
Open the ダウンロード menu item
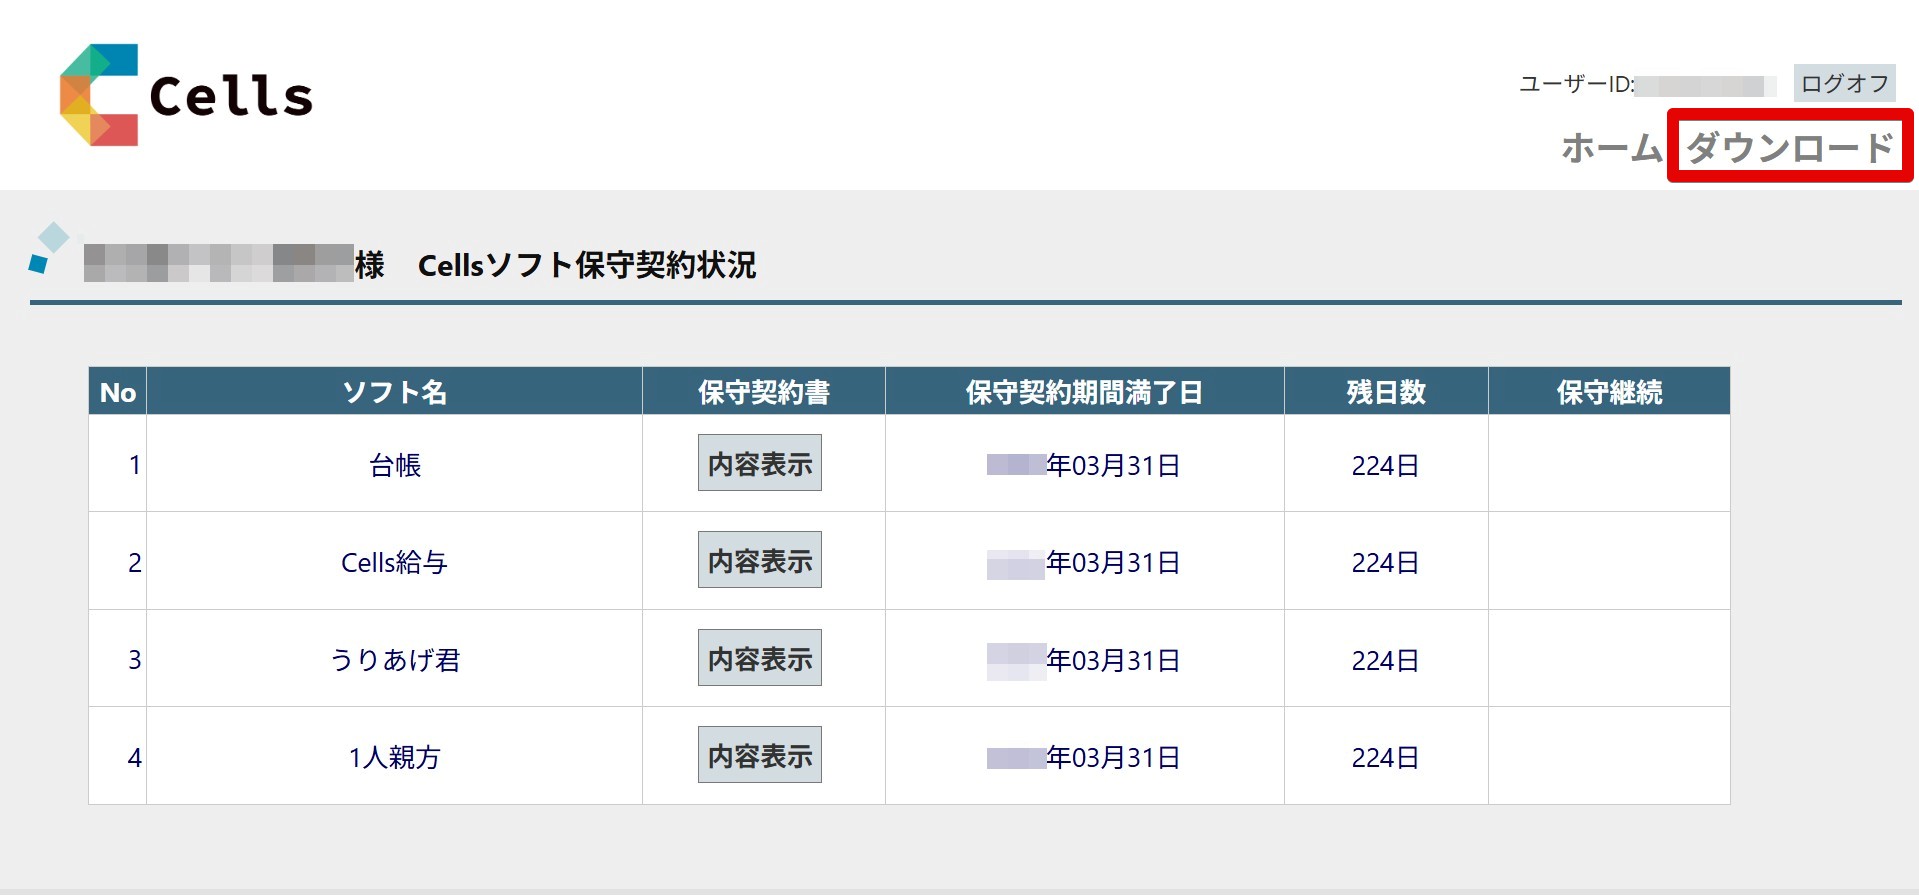(1789, 148)
